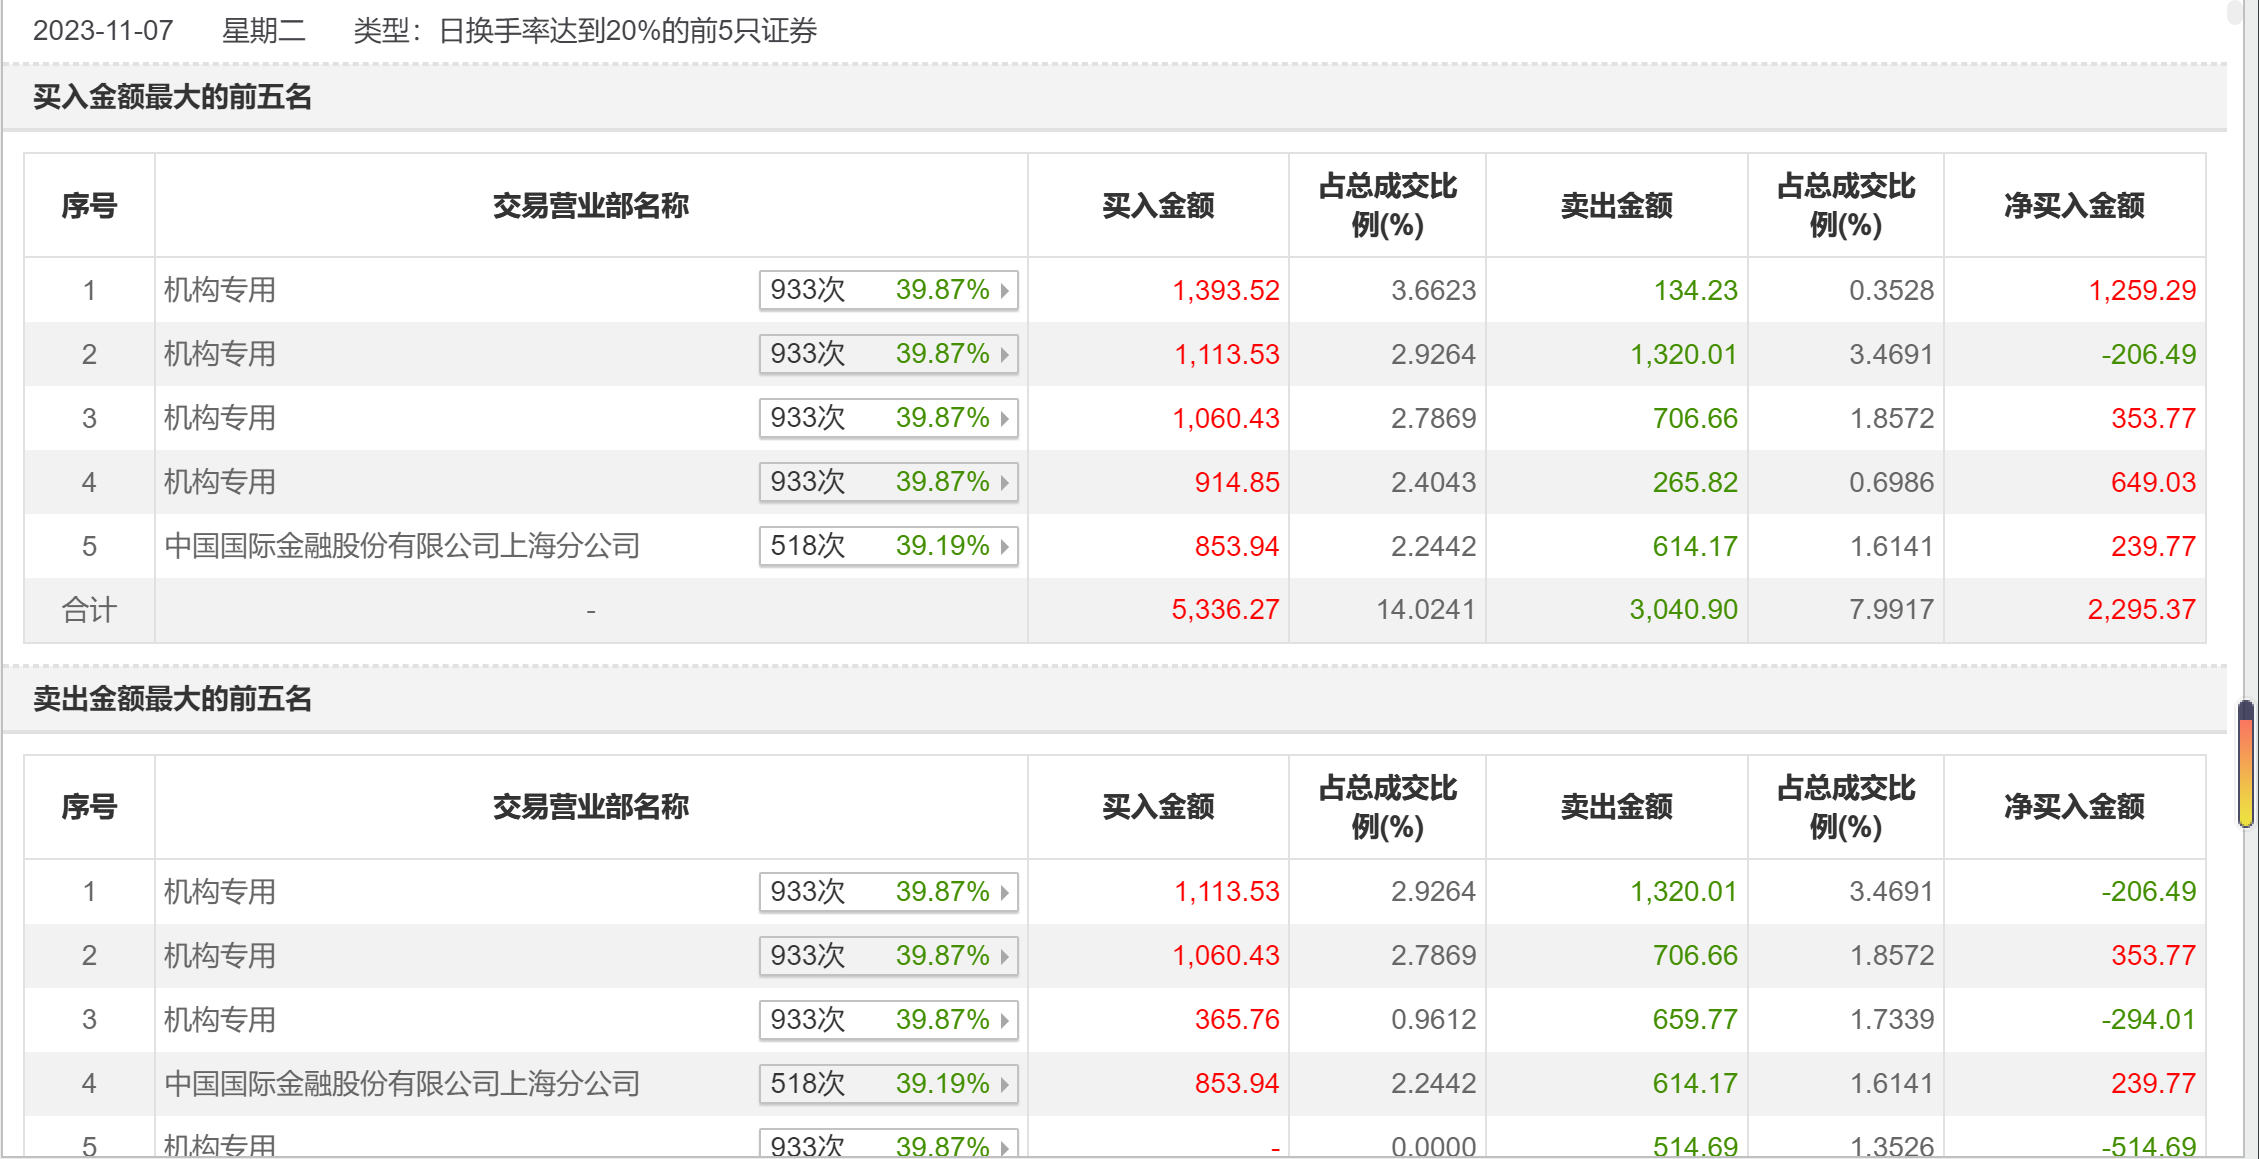This screenshot has height=1159, width=2259.
Task: Click arrow icon on buy table row 3 badge
Action: [1004, 418]
